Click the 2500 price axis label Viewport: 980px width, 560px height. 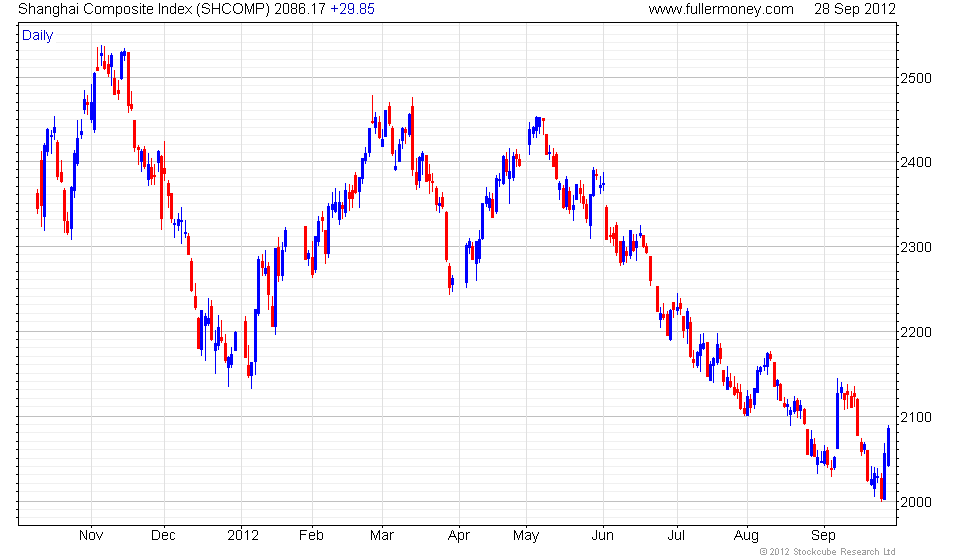pos(916,78)
